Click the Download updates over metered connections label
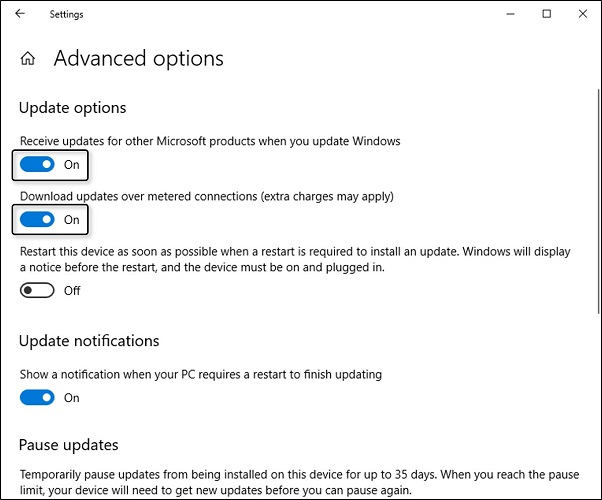This screenshot has height=500, width=602. 207,197
